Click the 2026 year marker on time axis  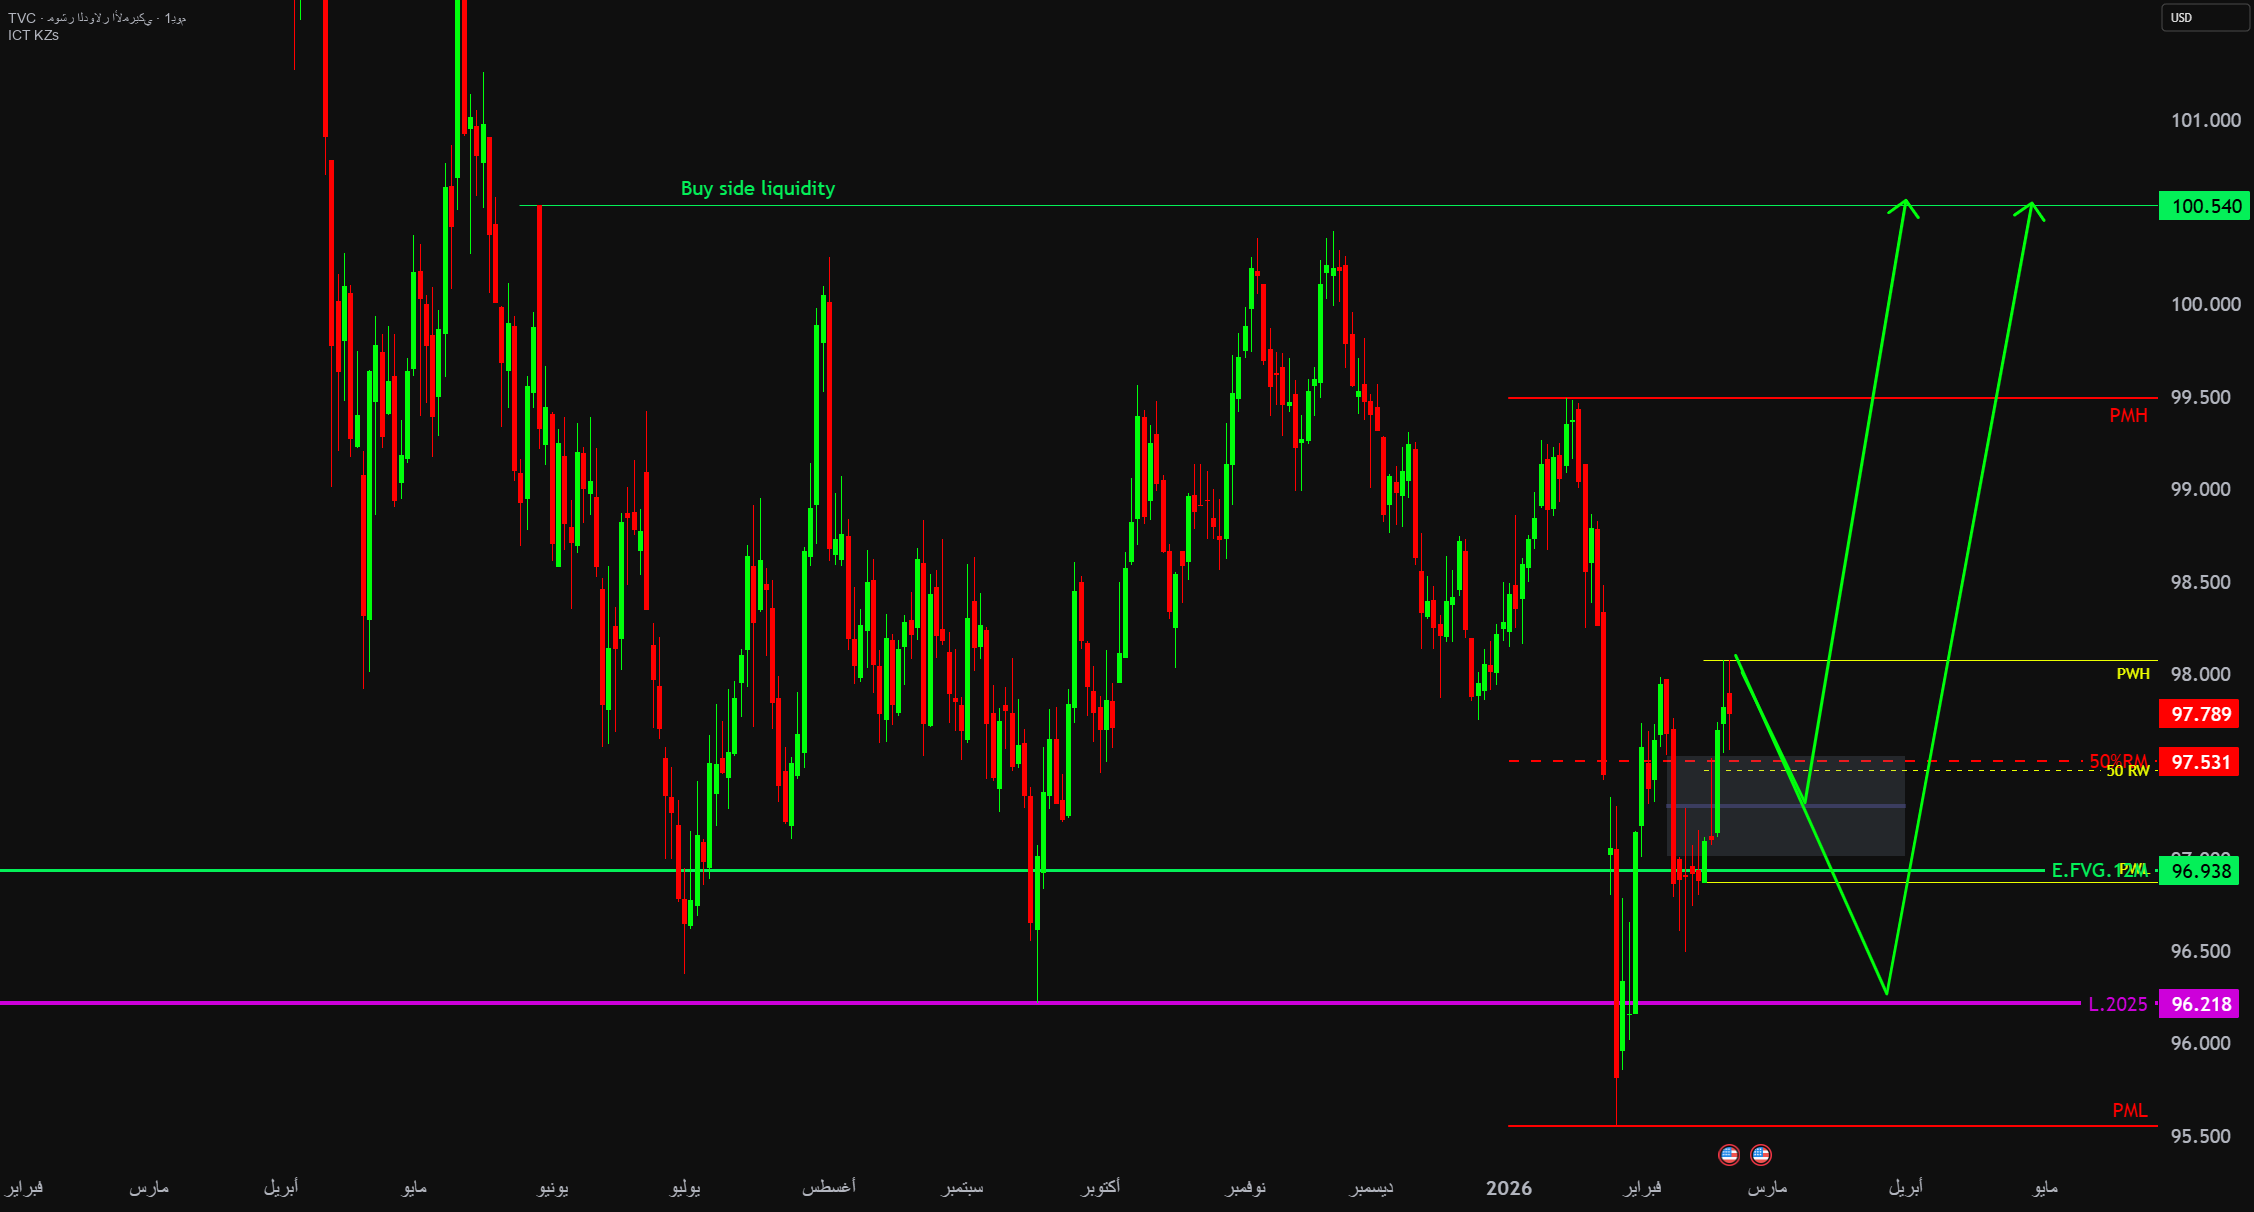(1508, 1188)
